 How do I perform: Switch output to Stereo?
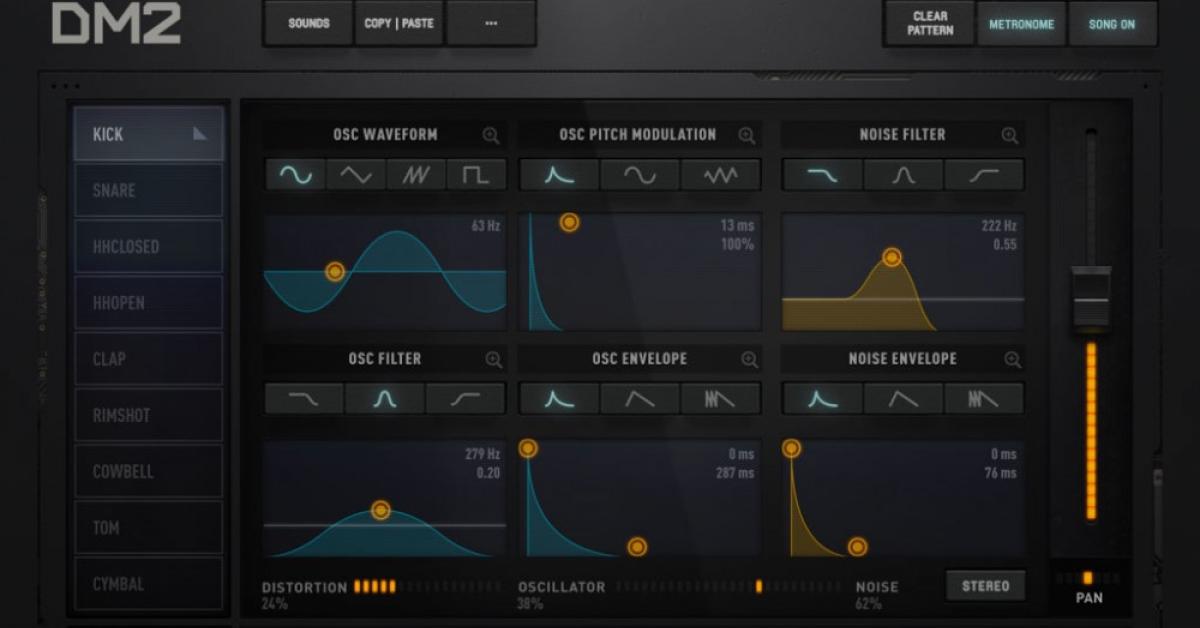985,585
